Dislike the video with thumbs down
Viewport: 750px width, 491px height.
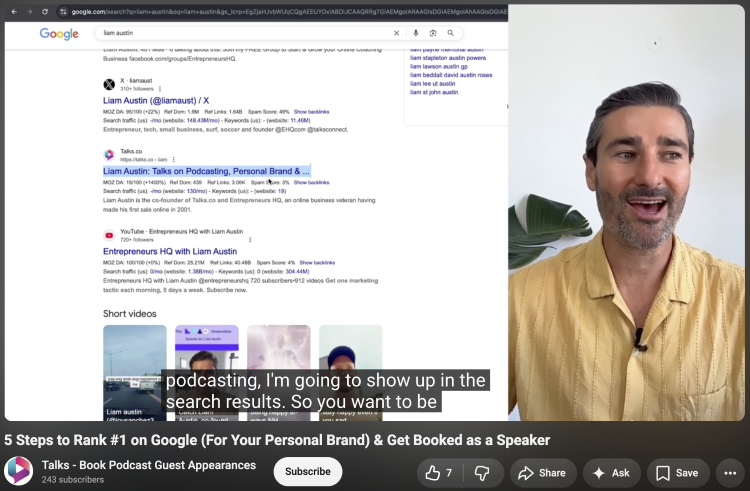tap(482, 473)
